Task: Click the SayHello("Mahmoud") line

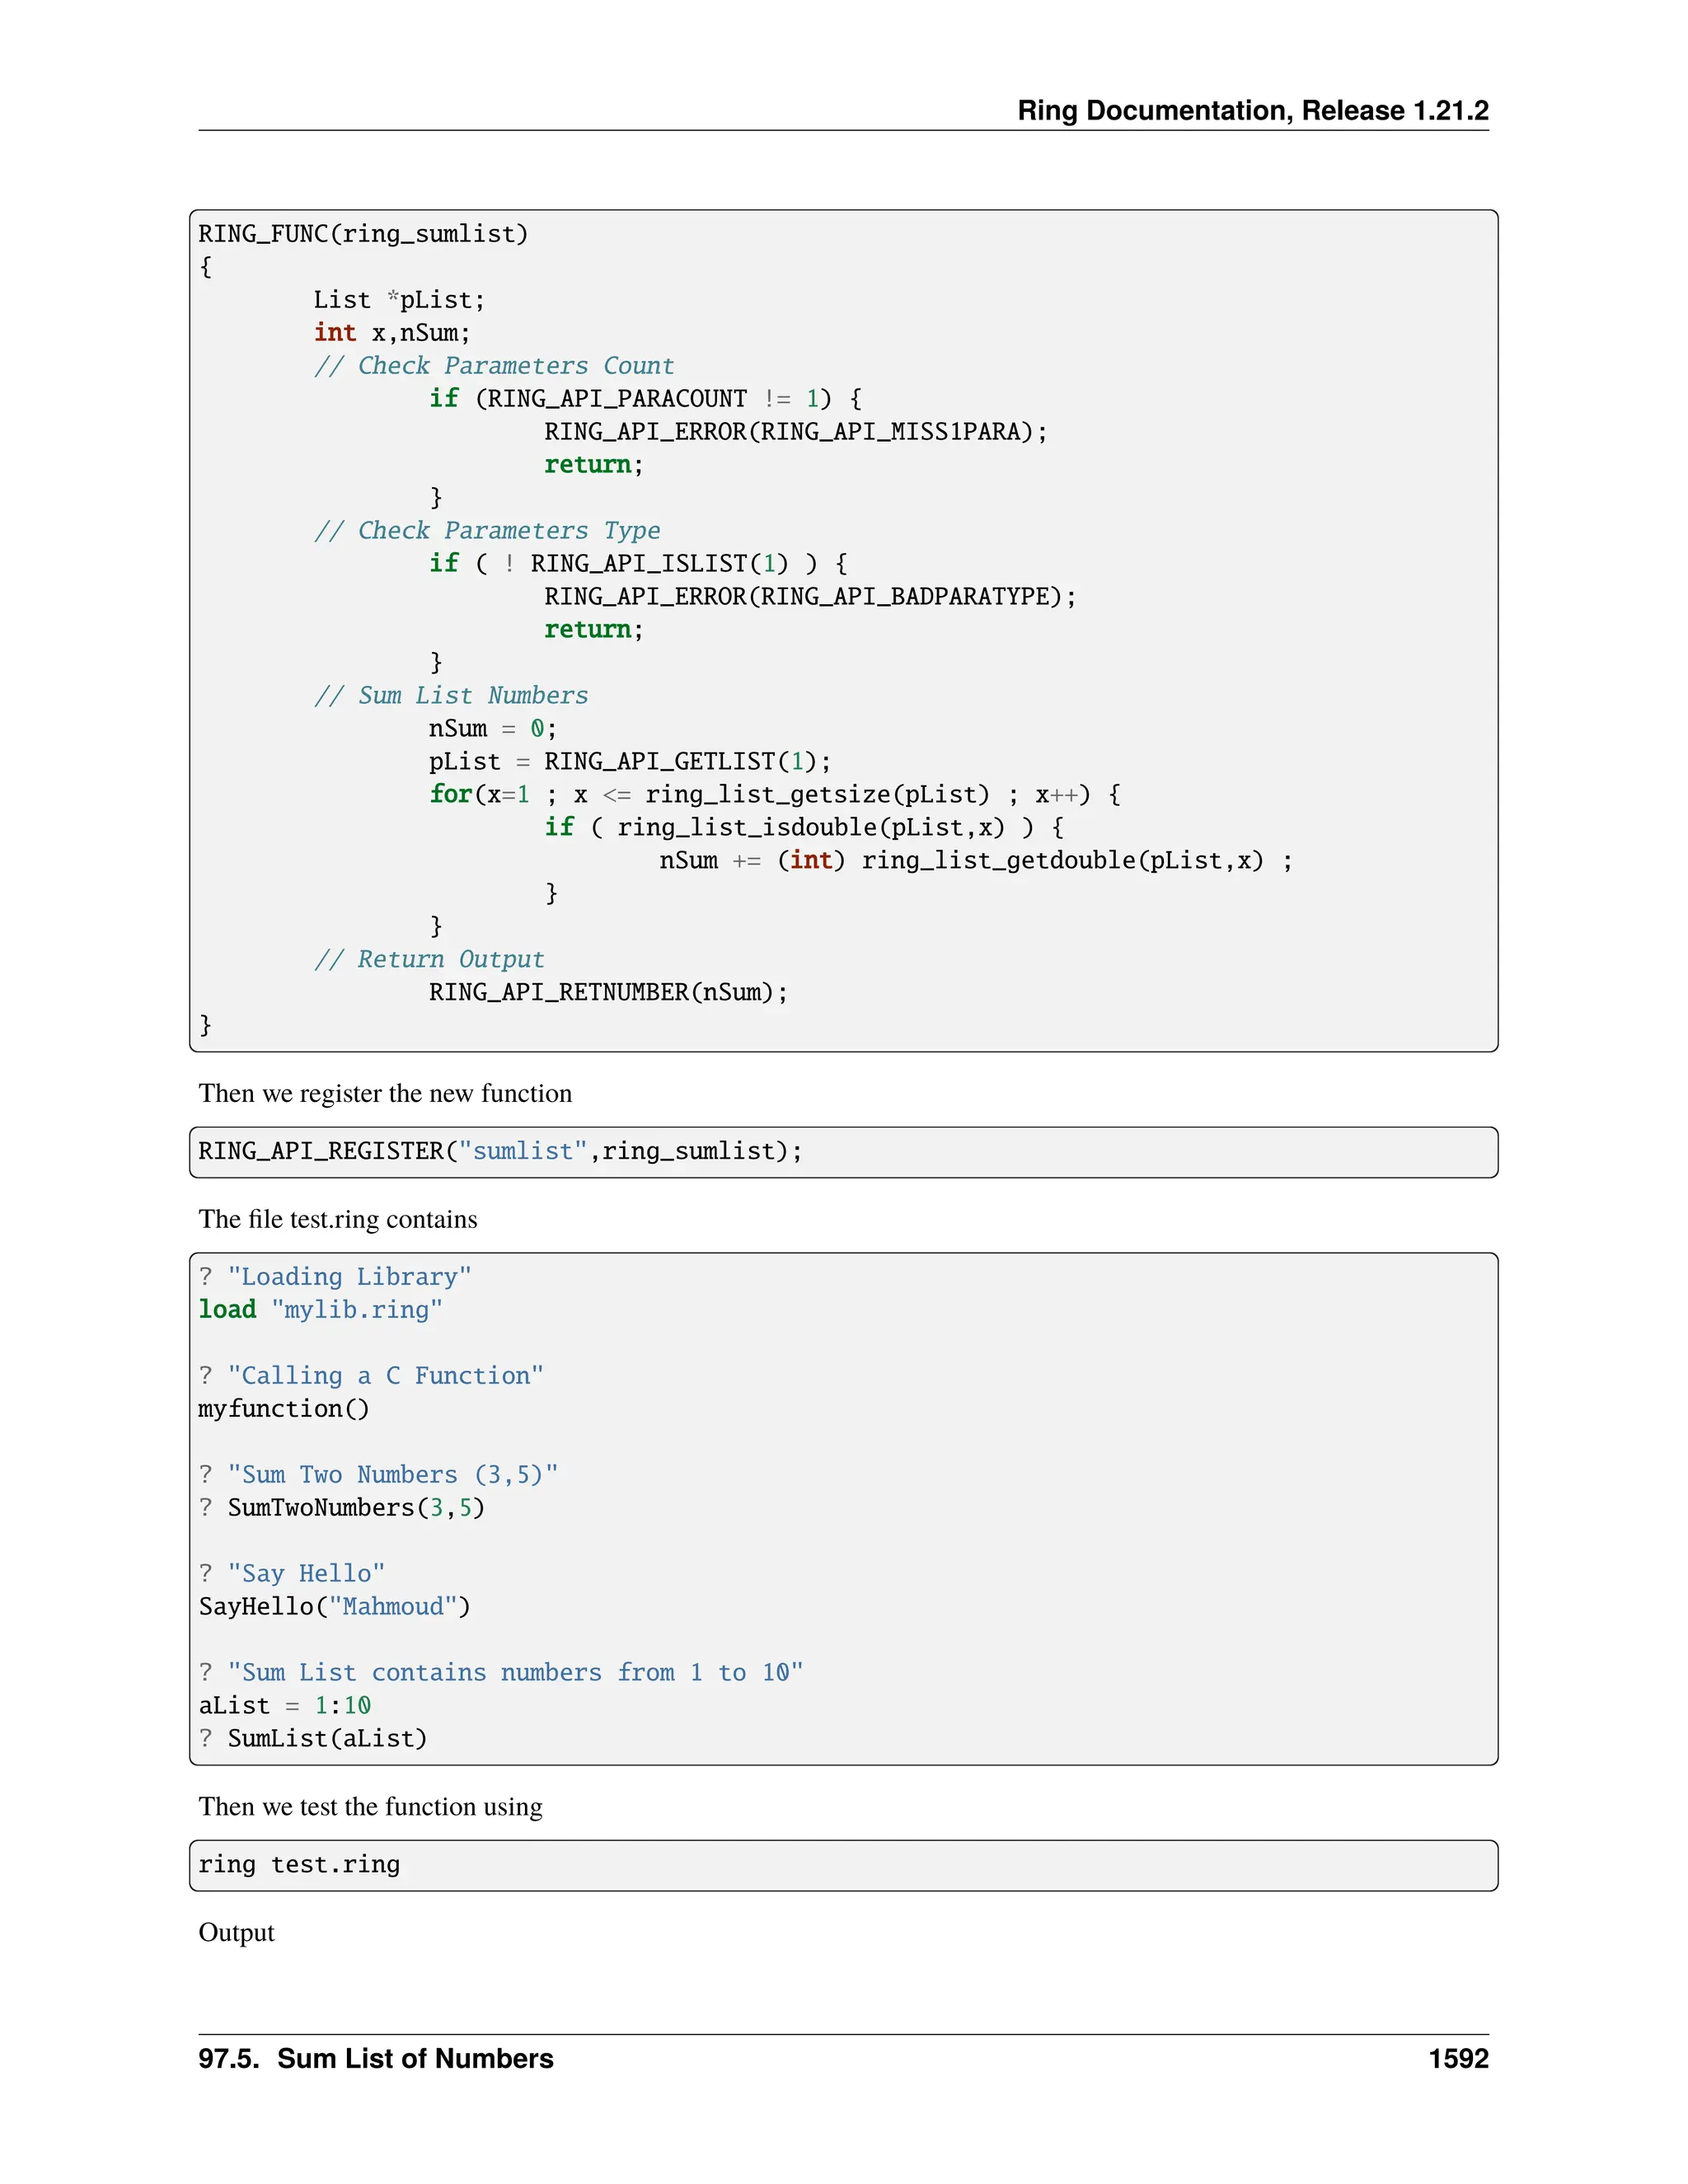Action: 334,1607
